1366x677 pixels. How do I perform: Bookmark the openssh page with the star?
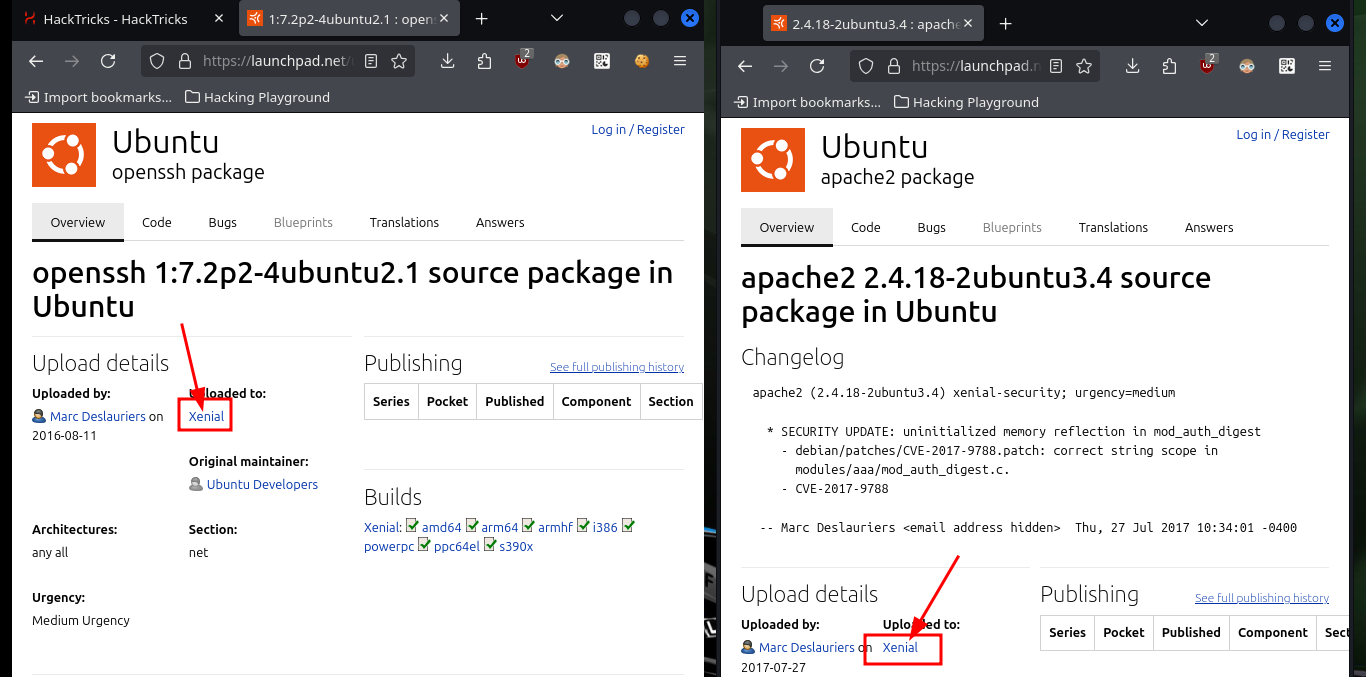(x=399, y=61)
